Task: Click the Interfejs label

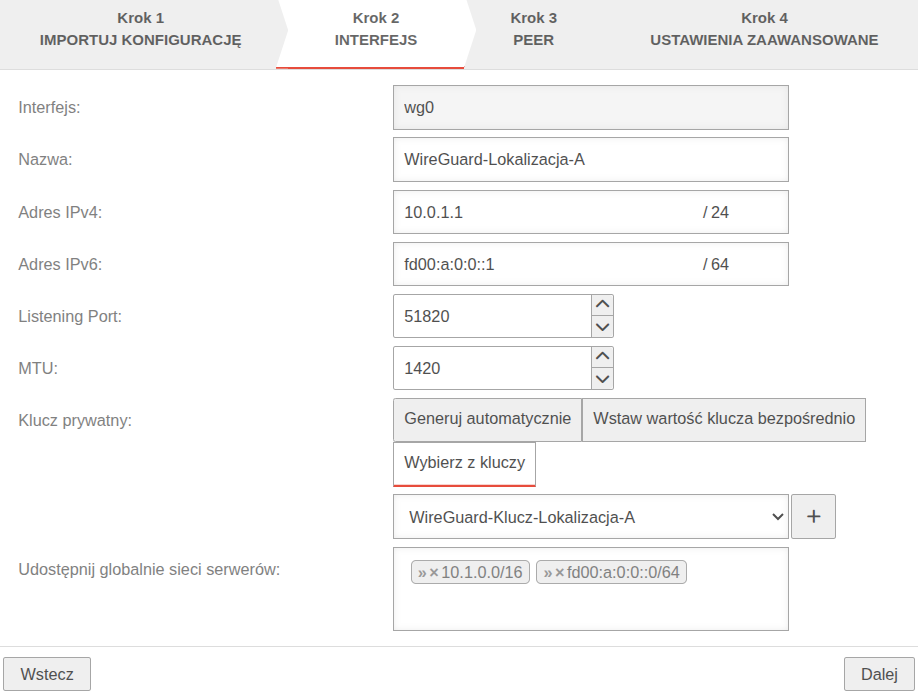Action: click(x=49, y=108)
